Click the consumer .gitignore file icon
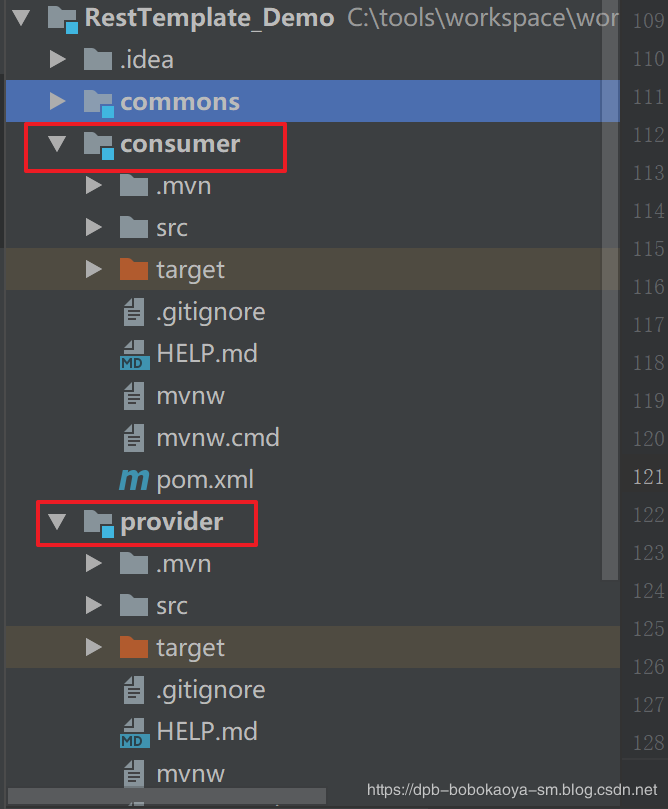 pyautogui.click(x=133, y=312)
